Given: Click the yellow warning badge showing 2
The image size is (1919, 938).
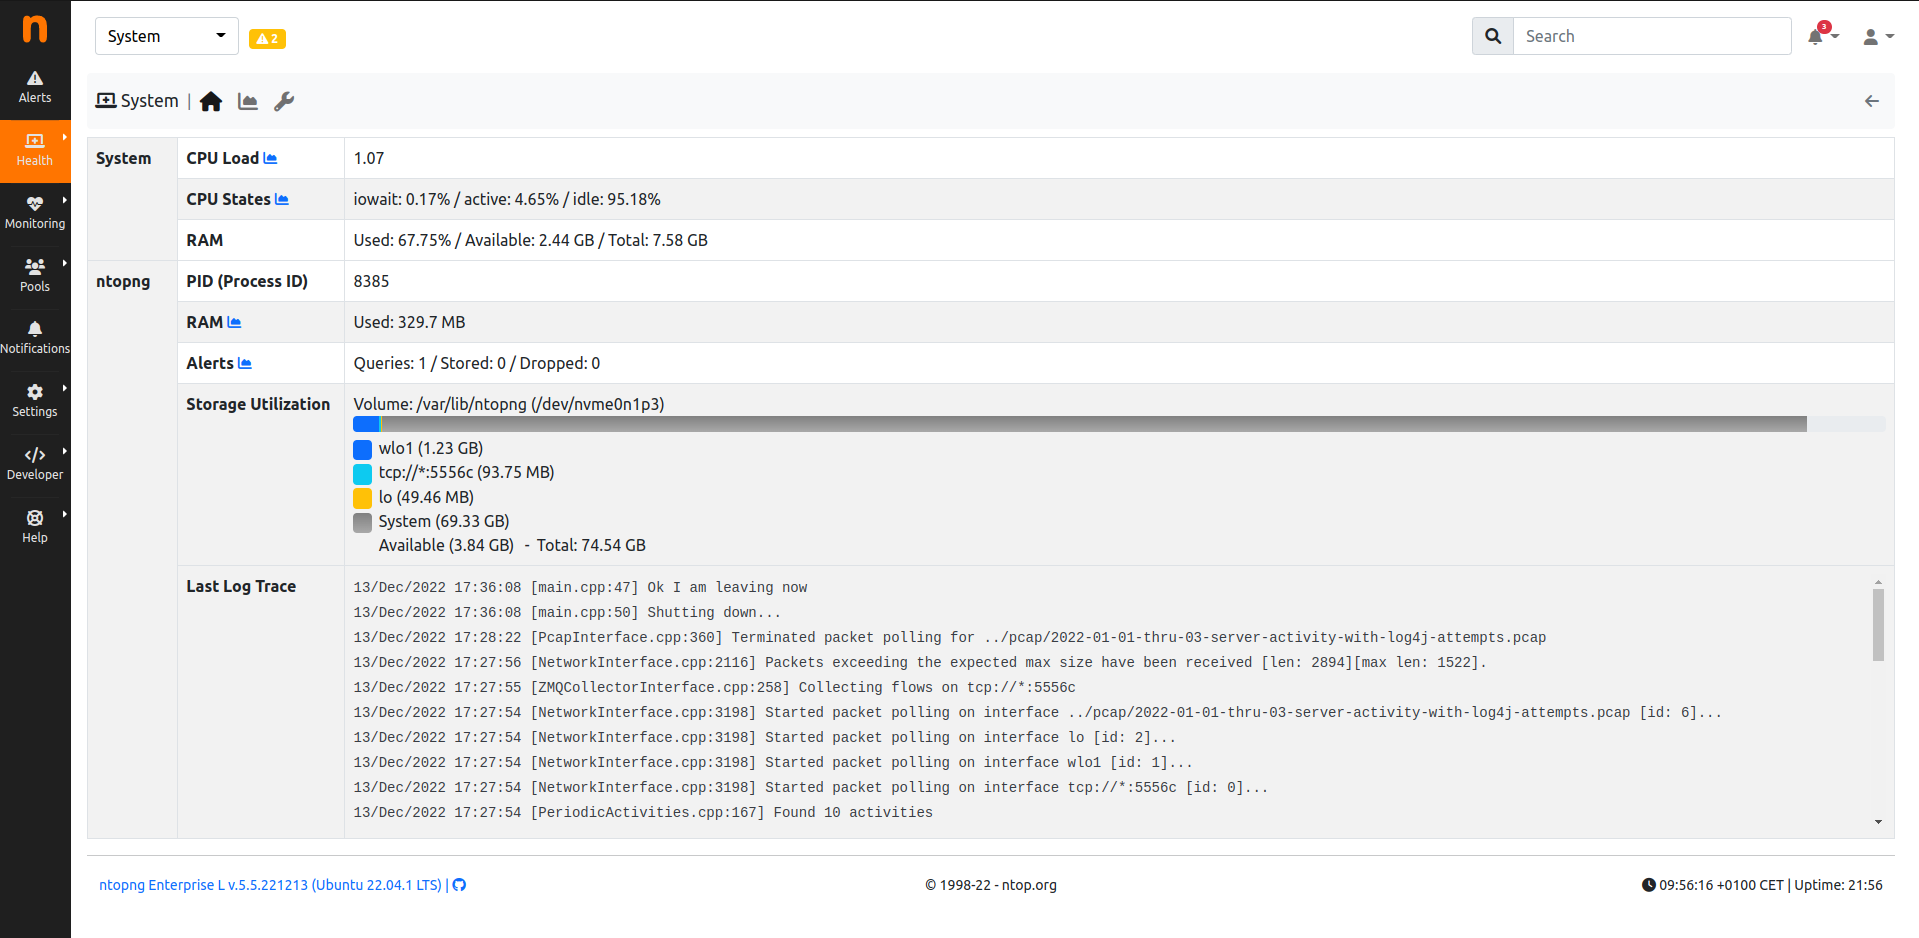Looking at the screenshot, I should tap(267, 39).
